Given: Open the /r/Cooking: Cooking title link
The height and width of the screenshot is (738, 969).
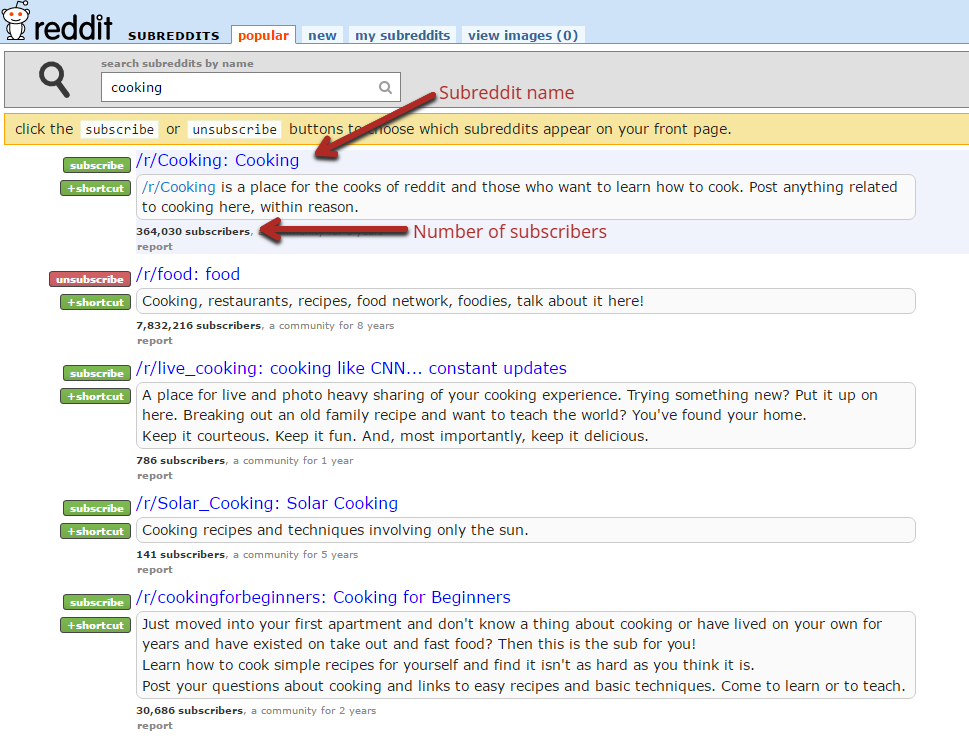Looking at the screenshot, I should point(218,160).
